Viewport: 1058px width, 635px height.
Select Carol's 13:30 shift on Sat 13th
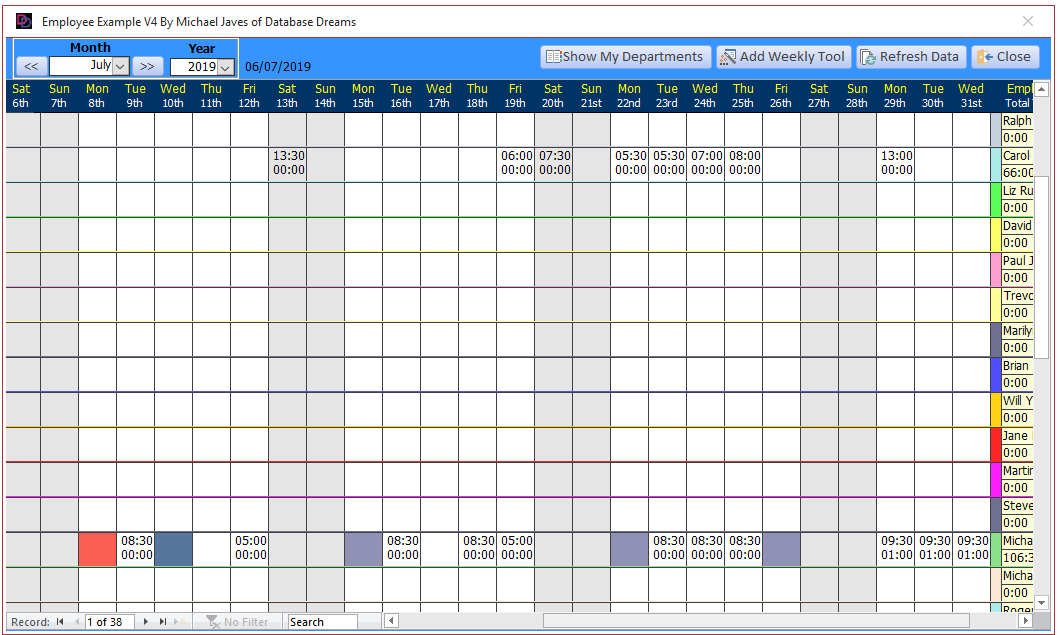(x=288, y=163)
